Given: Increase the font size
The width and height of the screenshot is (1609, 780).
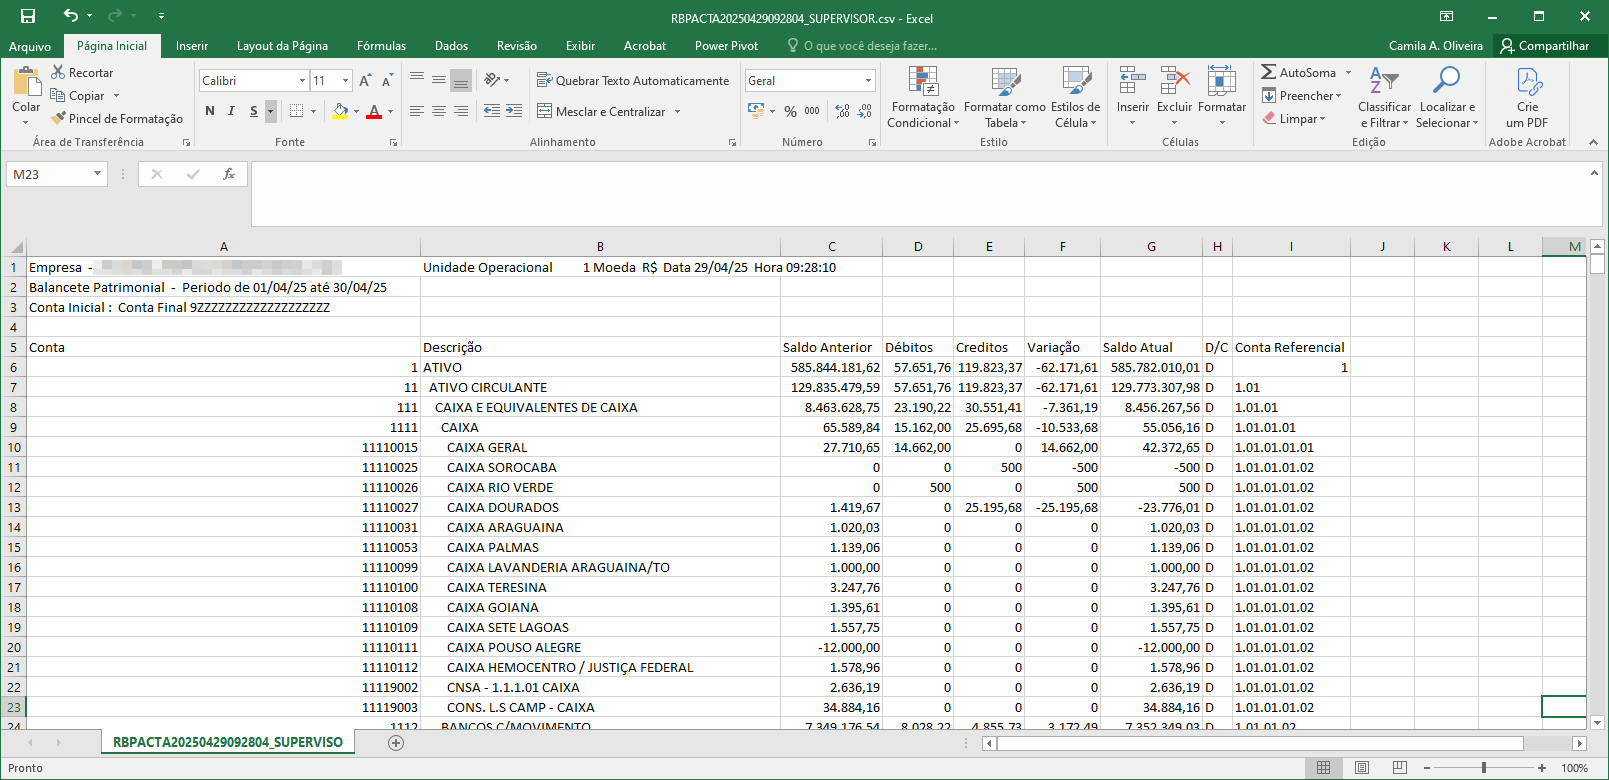Looking at the screenshot, I should pos(365,81).
